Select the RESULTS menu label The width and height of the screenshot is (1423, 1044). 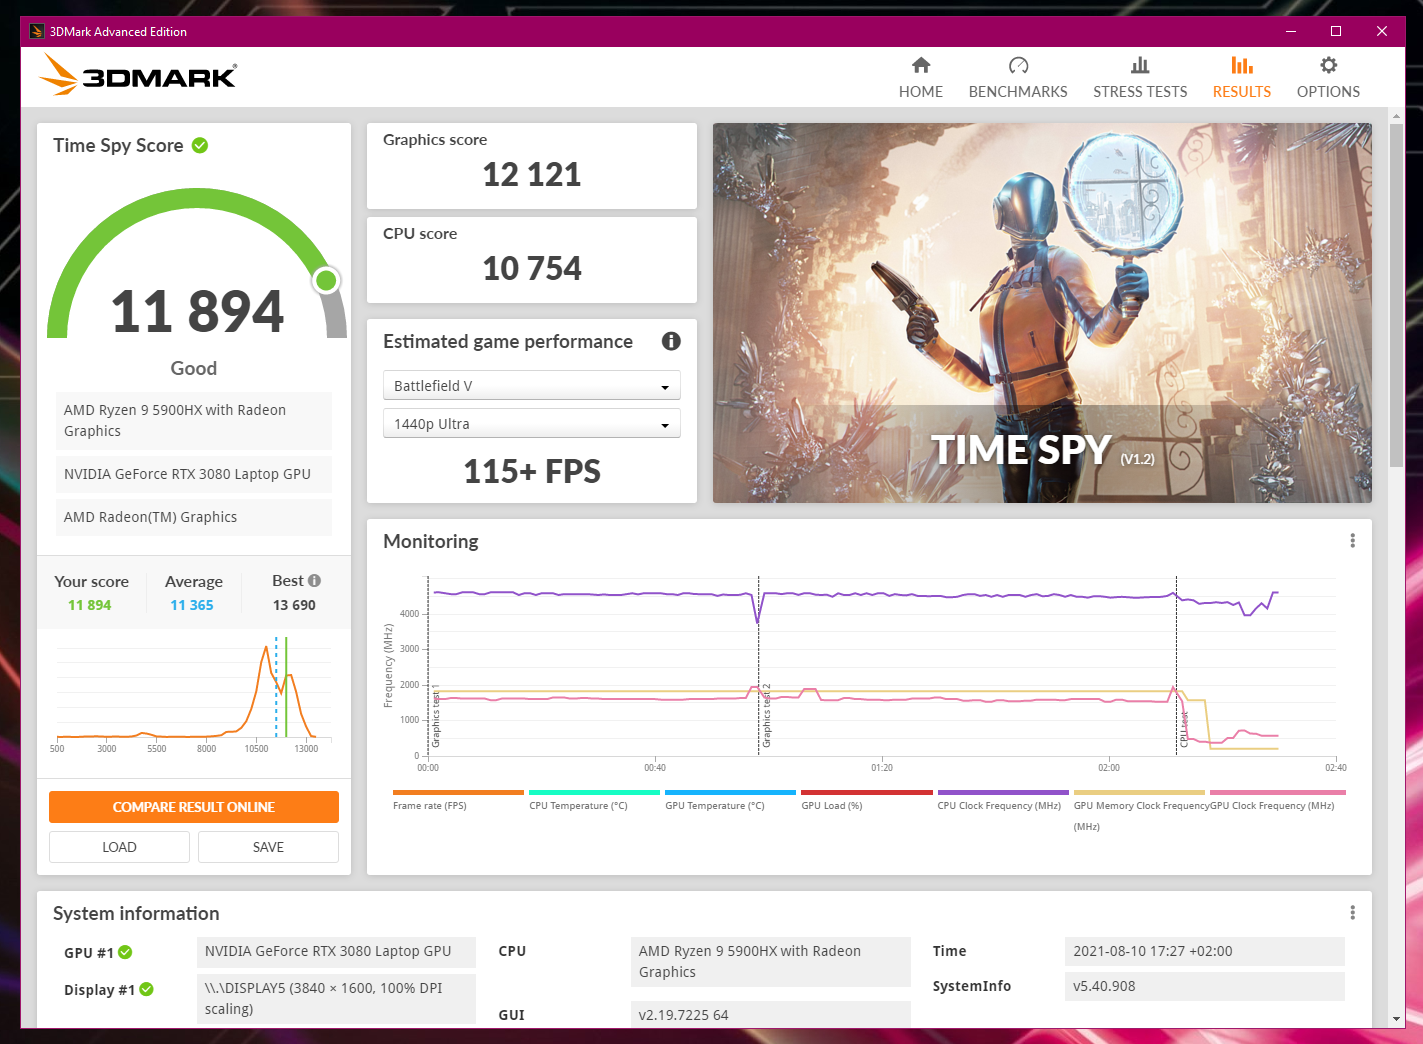tap(1242, 91)
